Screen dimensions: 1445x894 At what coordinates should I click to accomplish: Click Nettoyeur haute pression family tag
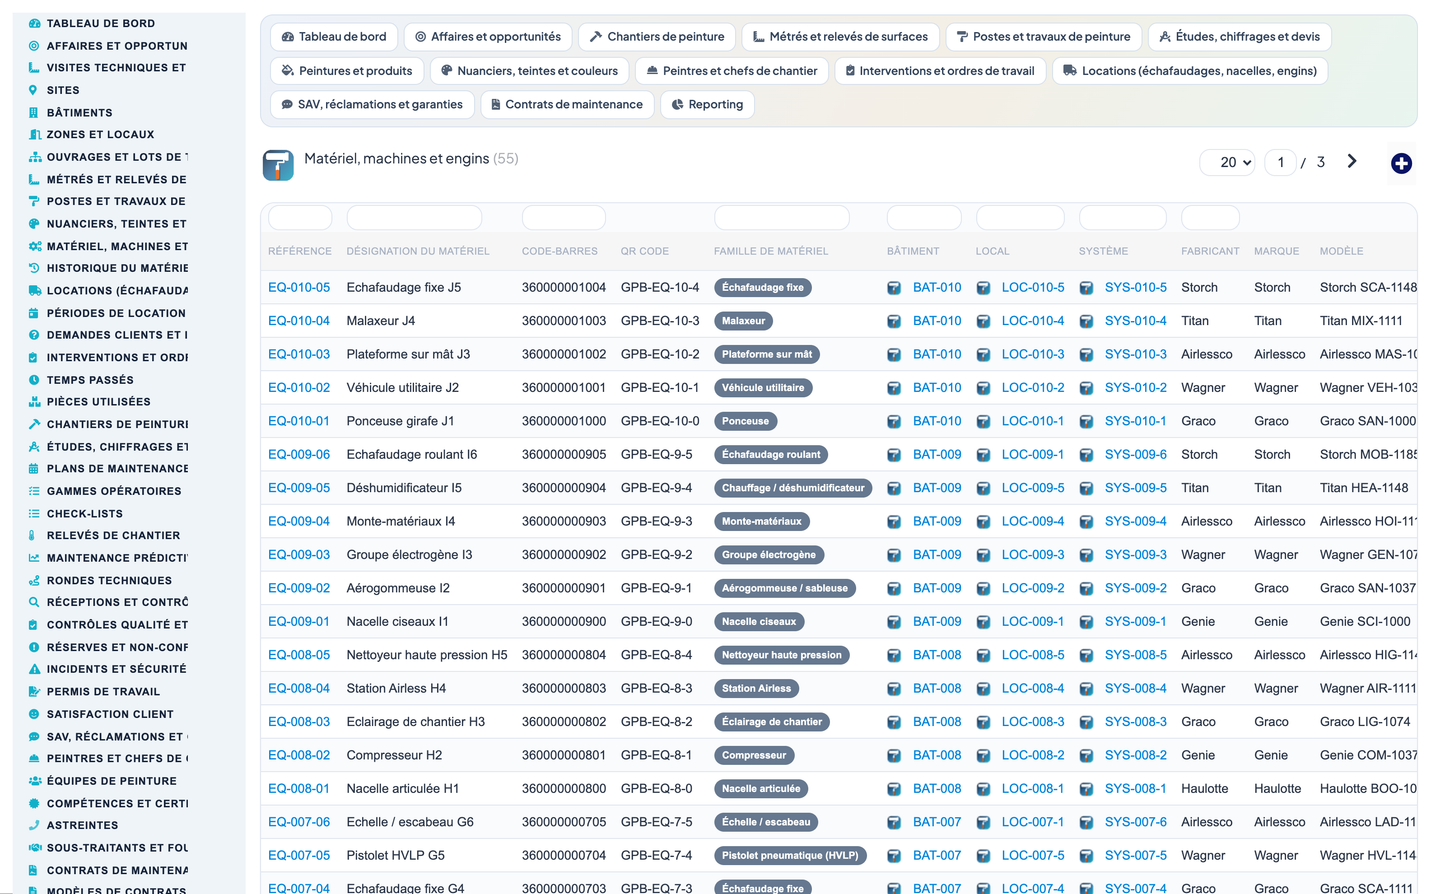point(782,655)
